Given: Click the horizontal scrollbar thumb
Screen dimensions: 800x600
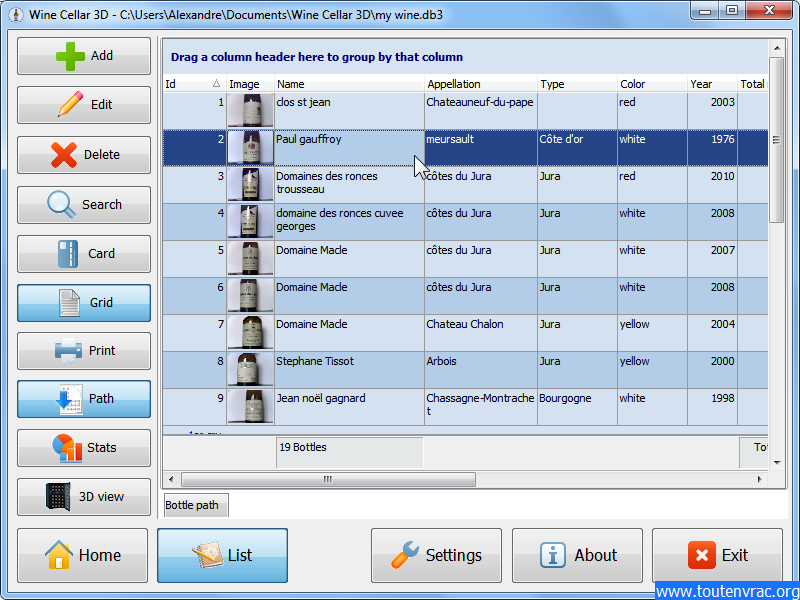Looking at the screenshot, I should [x=329, y=479].
